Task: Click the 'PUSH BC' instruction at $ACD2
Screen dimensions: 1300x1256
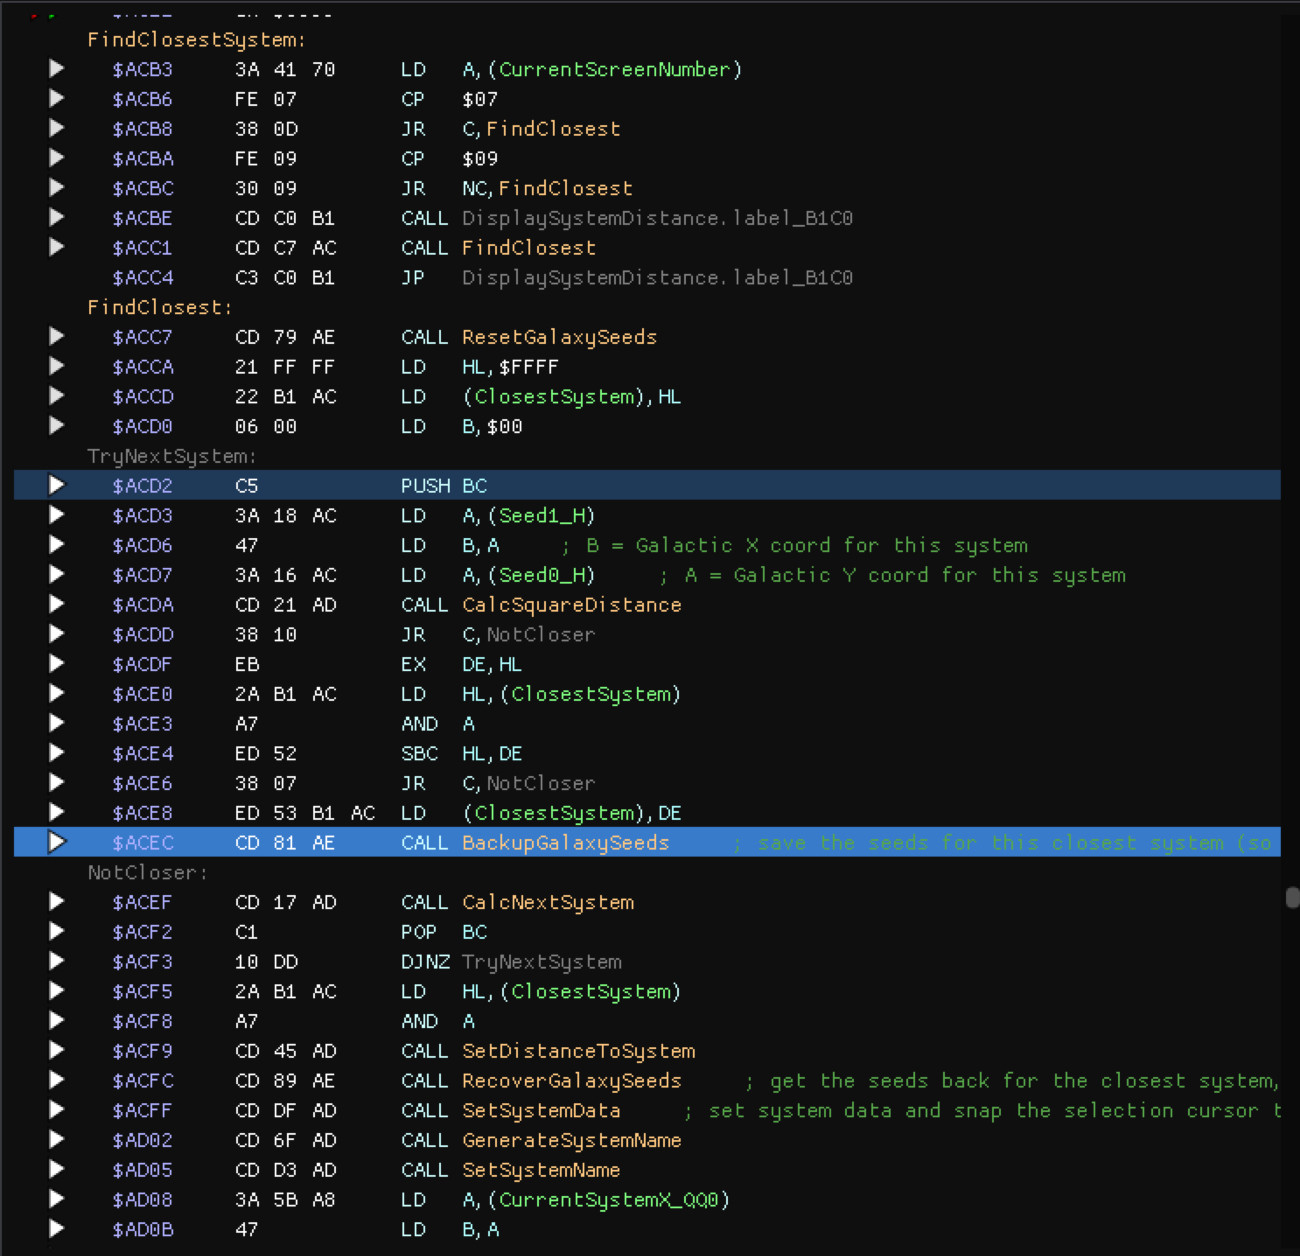Action: tap(444, 485)
